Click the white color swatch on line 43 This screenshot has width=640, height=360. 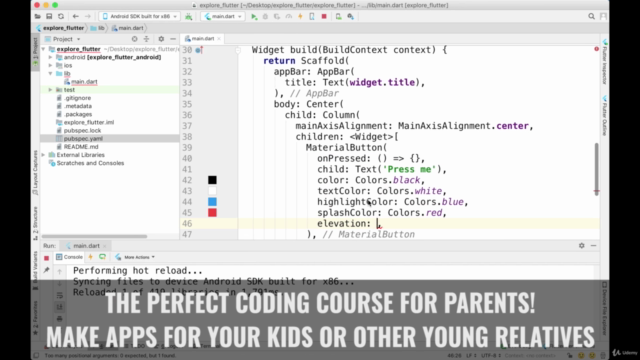click(x=212, y=191)
